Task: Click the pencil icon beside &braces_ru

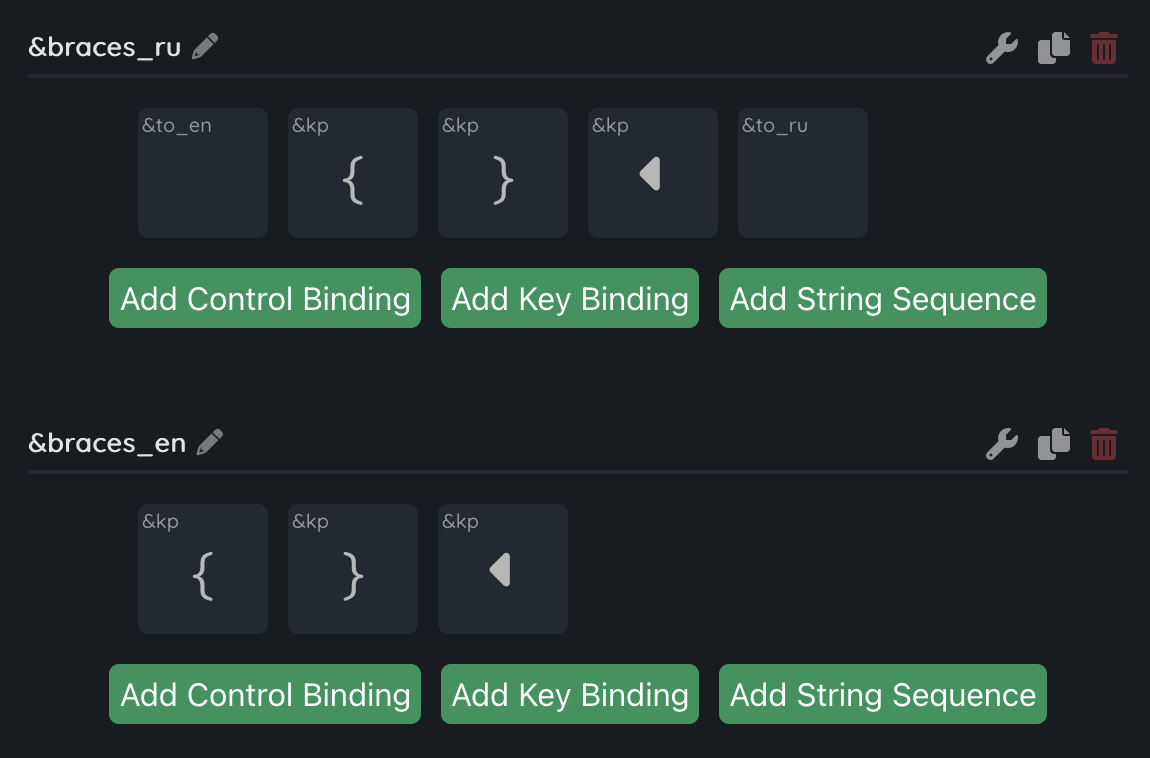Action: pyautogui.click(x=205, y=46)
